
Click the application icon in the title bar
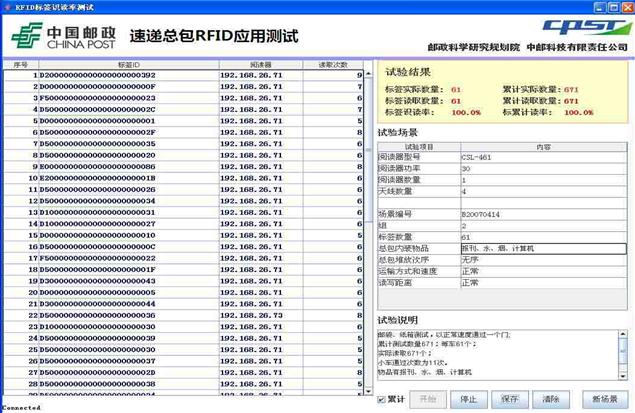coord(7,7)
